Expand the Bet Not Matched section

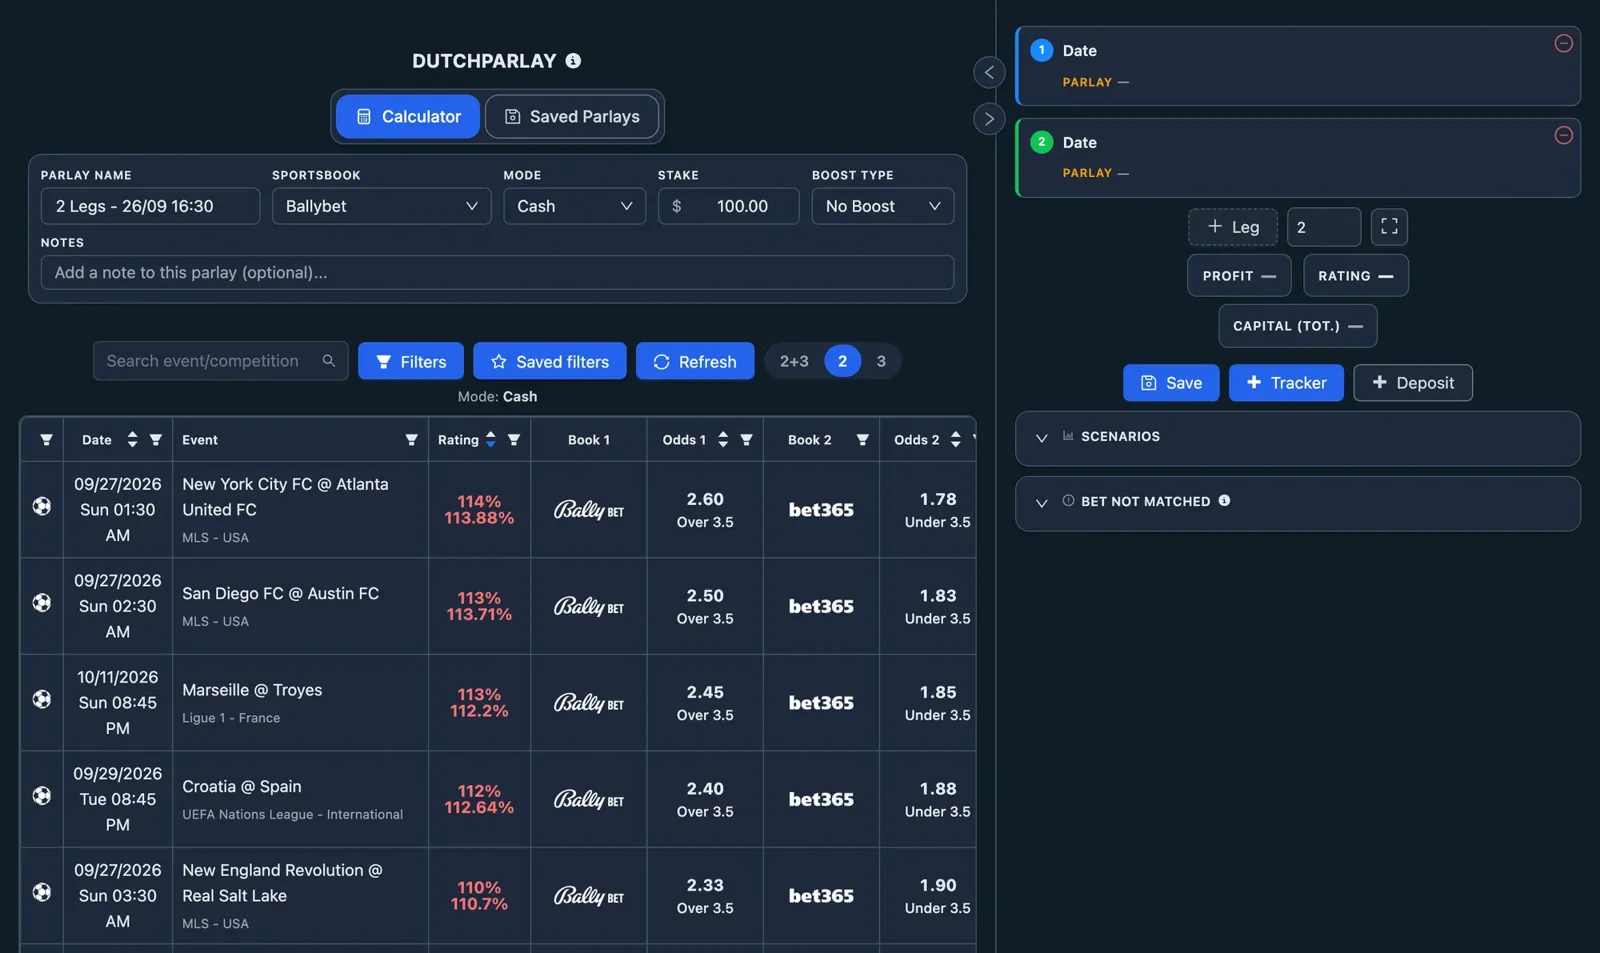1297,502
